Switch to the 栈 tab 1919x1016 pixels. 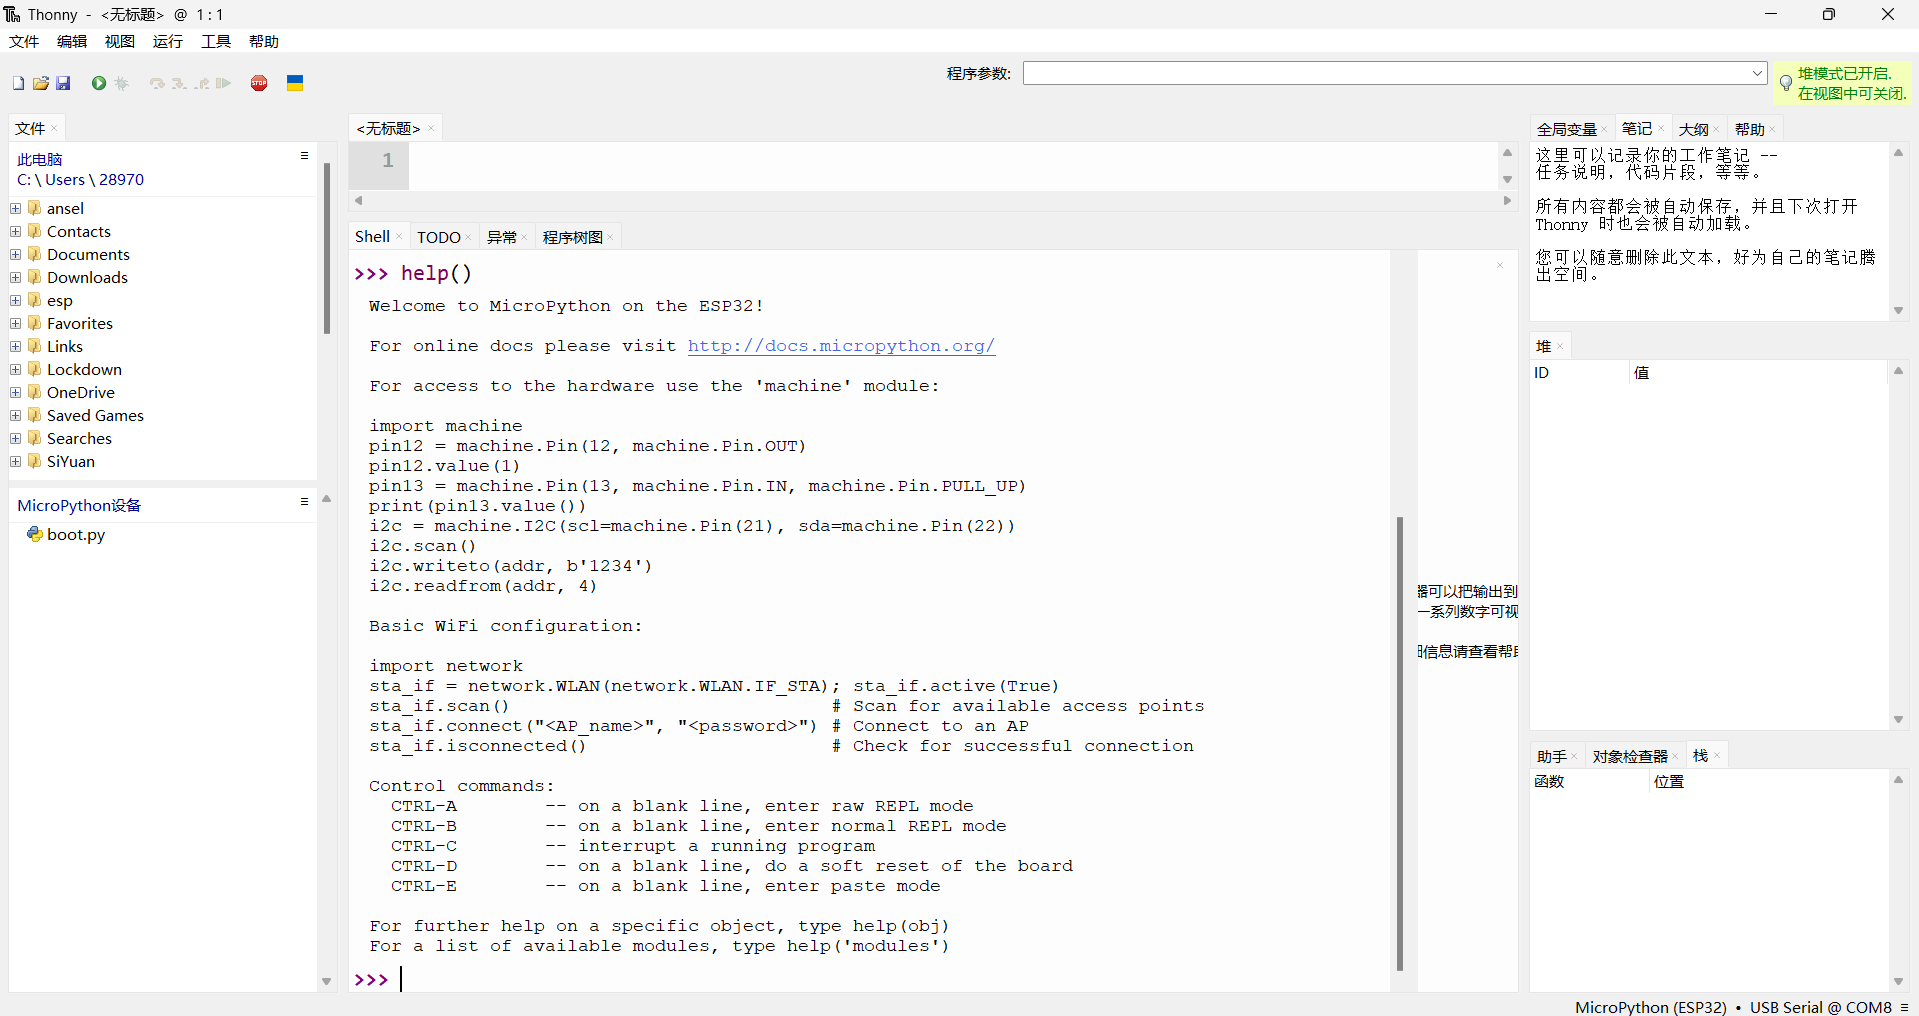pyautogui.click(x=1700, y=756)
